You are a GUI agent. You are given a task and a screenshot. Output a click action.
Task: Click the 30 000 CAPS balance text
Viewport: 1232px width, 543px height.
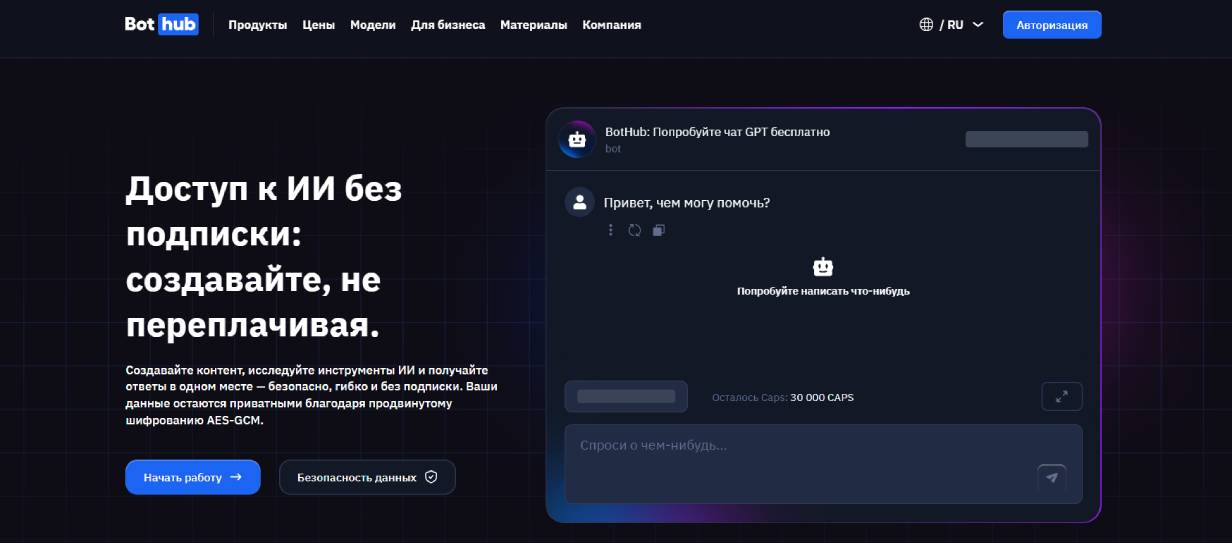coord(822,397)
